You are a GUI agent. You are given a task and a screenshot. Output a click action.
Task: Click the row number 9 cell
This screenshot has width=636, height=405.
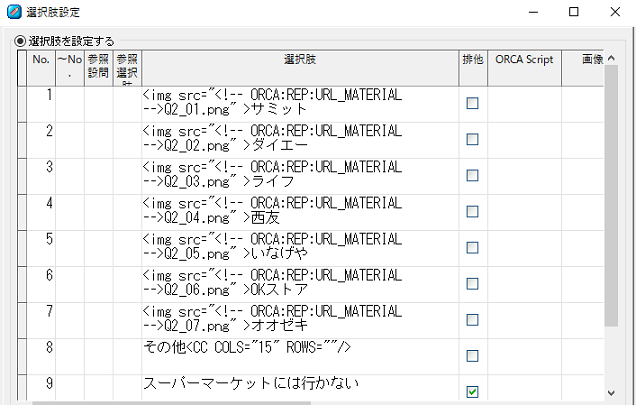41,388
